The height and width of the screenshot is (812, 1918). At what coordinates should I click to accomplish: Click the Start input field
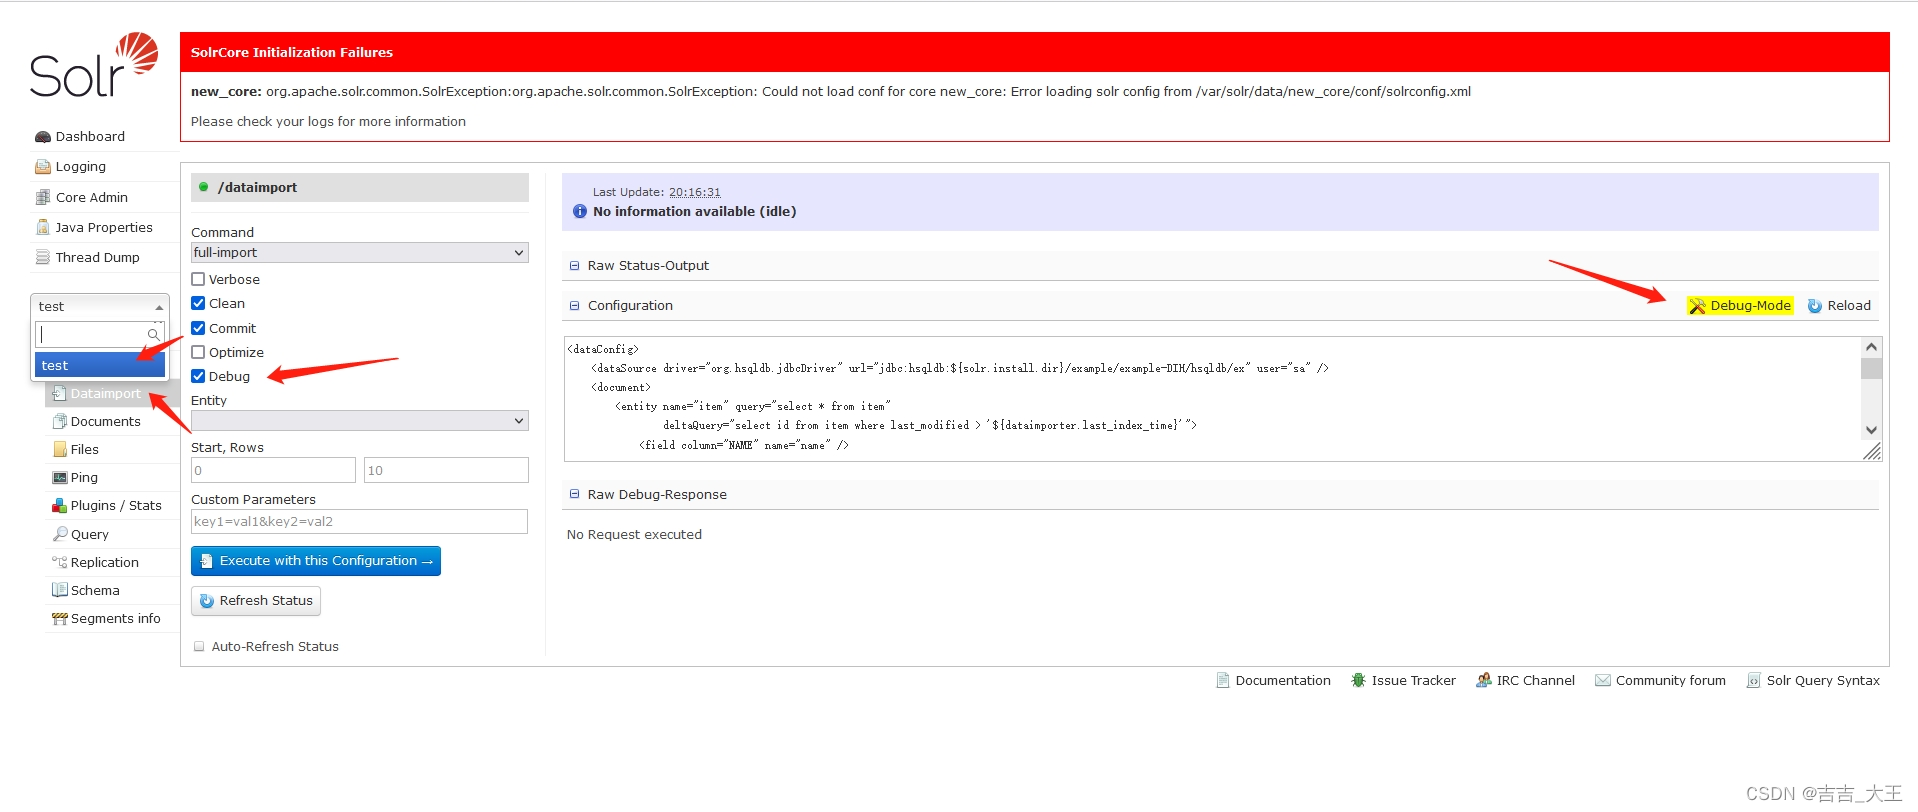(x=273, y=470)
